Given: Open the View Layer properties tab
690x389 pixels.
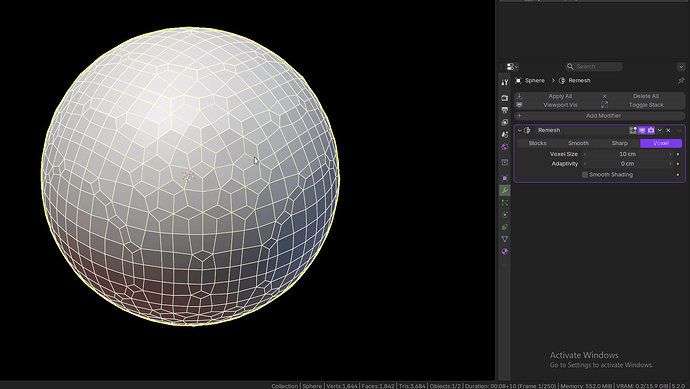Looking at the screenshot, I should pos(505,122).
